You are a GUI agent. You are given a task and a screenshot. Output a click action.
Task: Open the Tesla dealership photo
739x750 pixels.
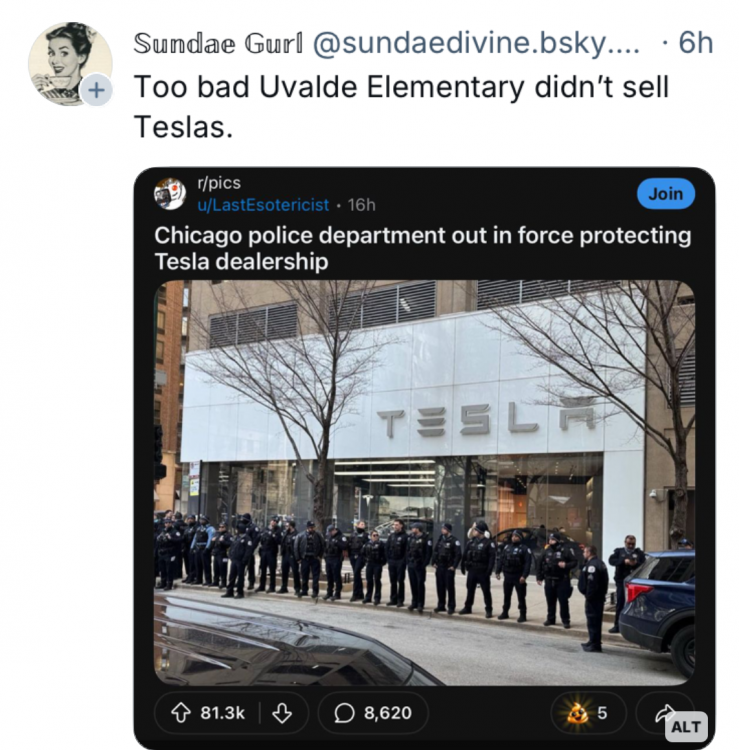(x=424, y=480)
